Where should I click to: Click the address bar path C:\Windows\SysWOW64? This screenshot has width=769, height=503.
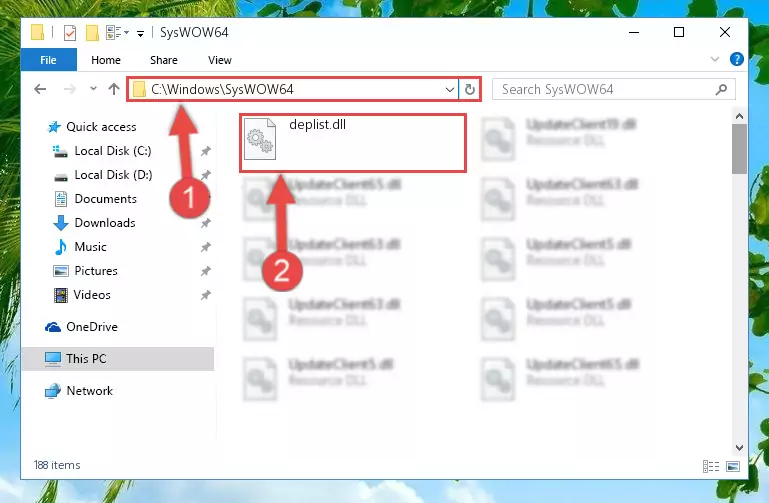222,89
